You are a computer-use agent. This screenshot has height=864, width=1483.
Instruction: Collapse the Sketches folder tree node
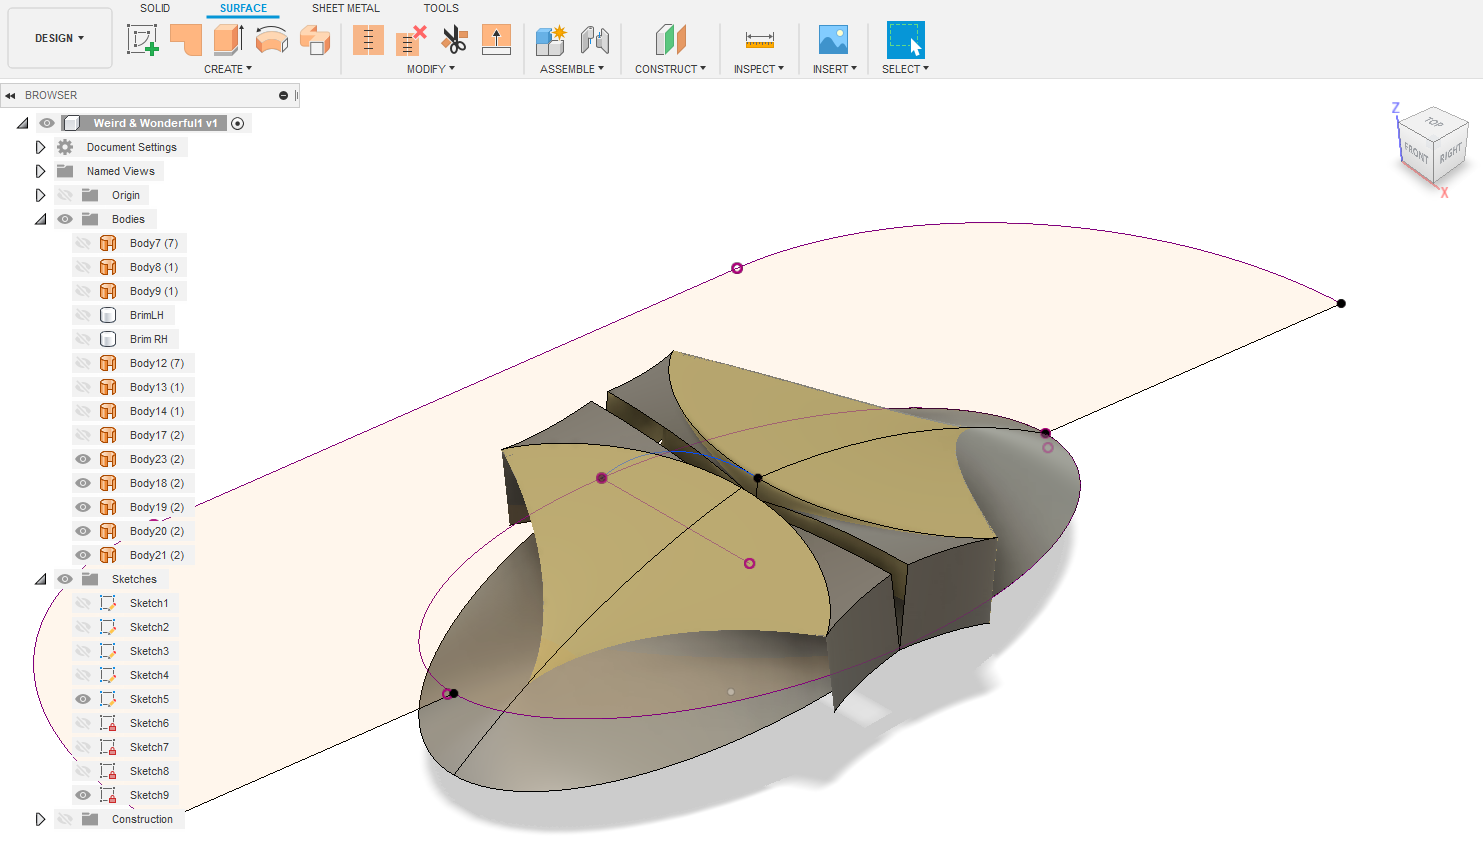pyautogui.click(x=40, y=579)
